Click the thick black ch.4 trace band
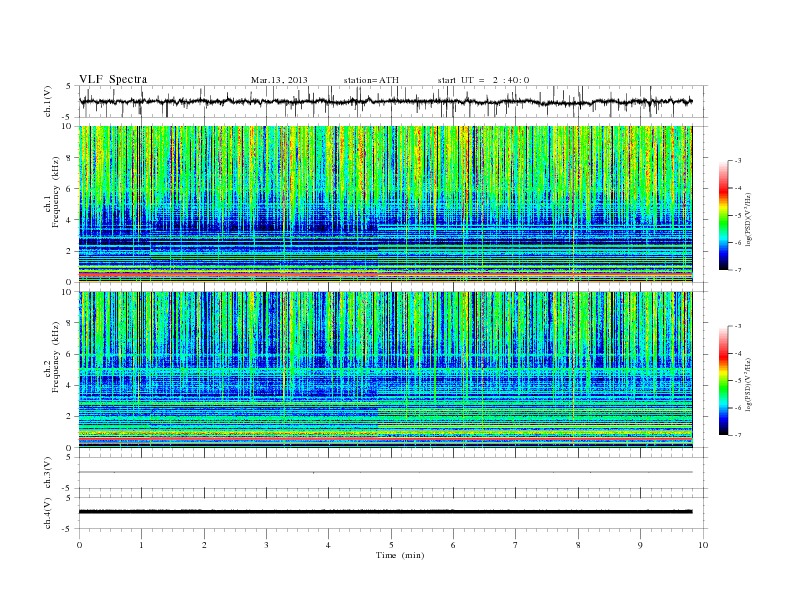 [385, 512]
